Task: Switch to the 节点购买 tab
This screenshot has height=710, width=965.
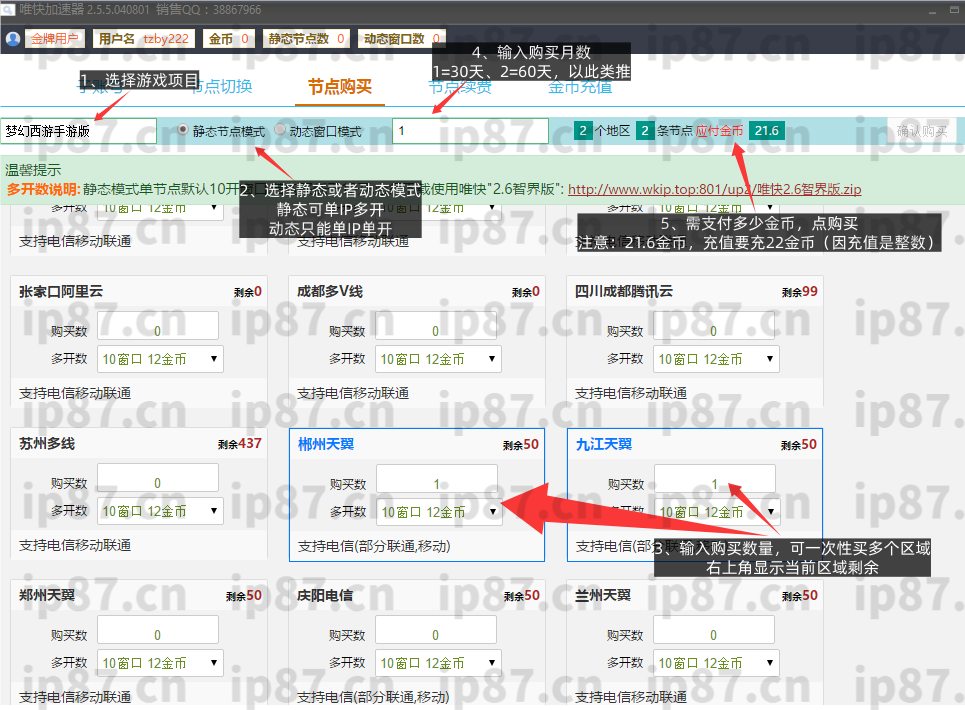Action: pyautogui.click(x=339, y=86)
